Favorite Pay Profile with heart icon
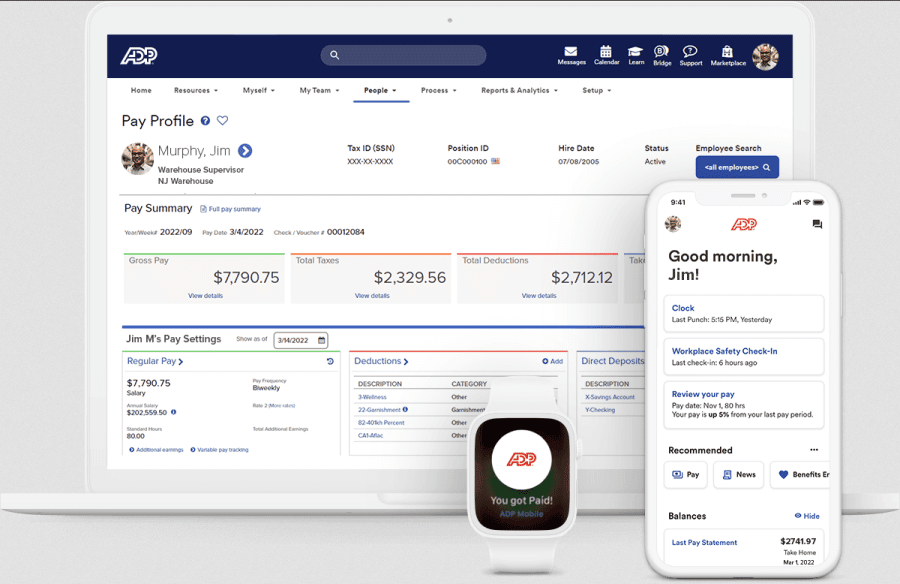Viewport: 900px width, 584px height. 223,121
